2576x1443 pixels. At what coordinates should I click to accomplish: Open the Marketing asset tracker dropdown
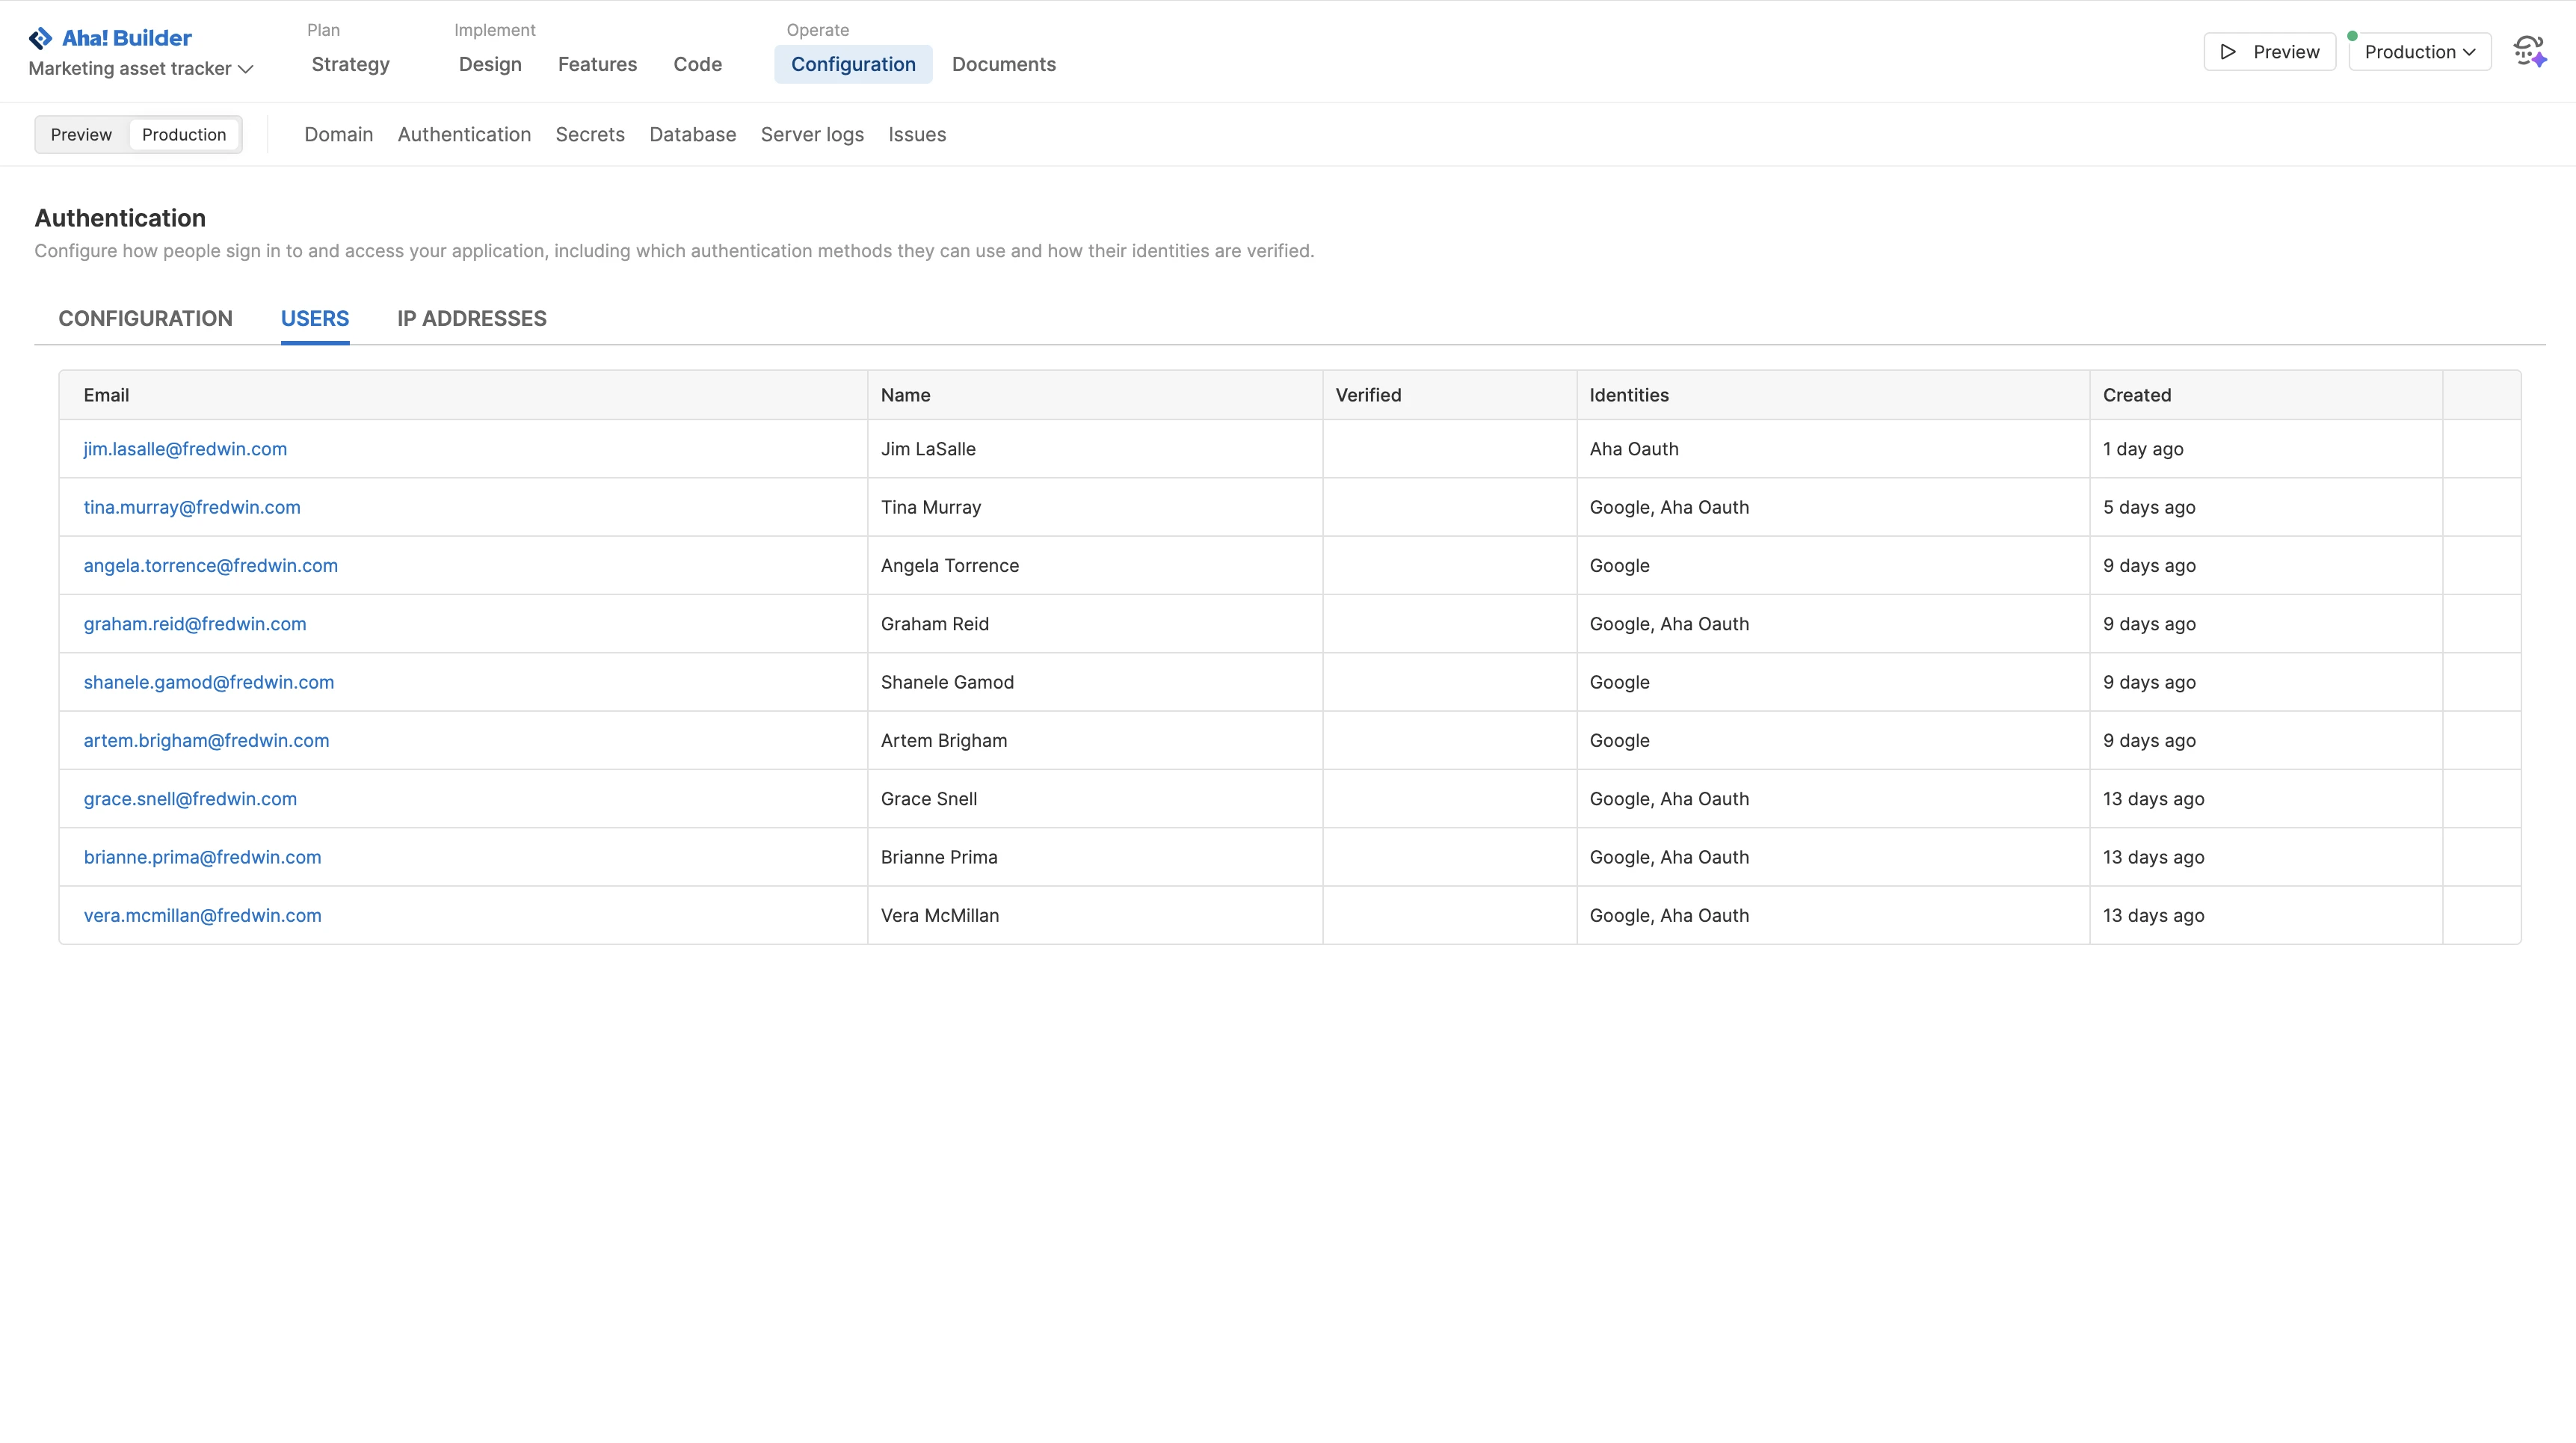(140, 68)
